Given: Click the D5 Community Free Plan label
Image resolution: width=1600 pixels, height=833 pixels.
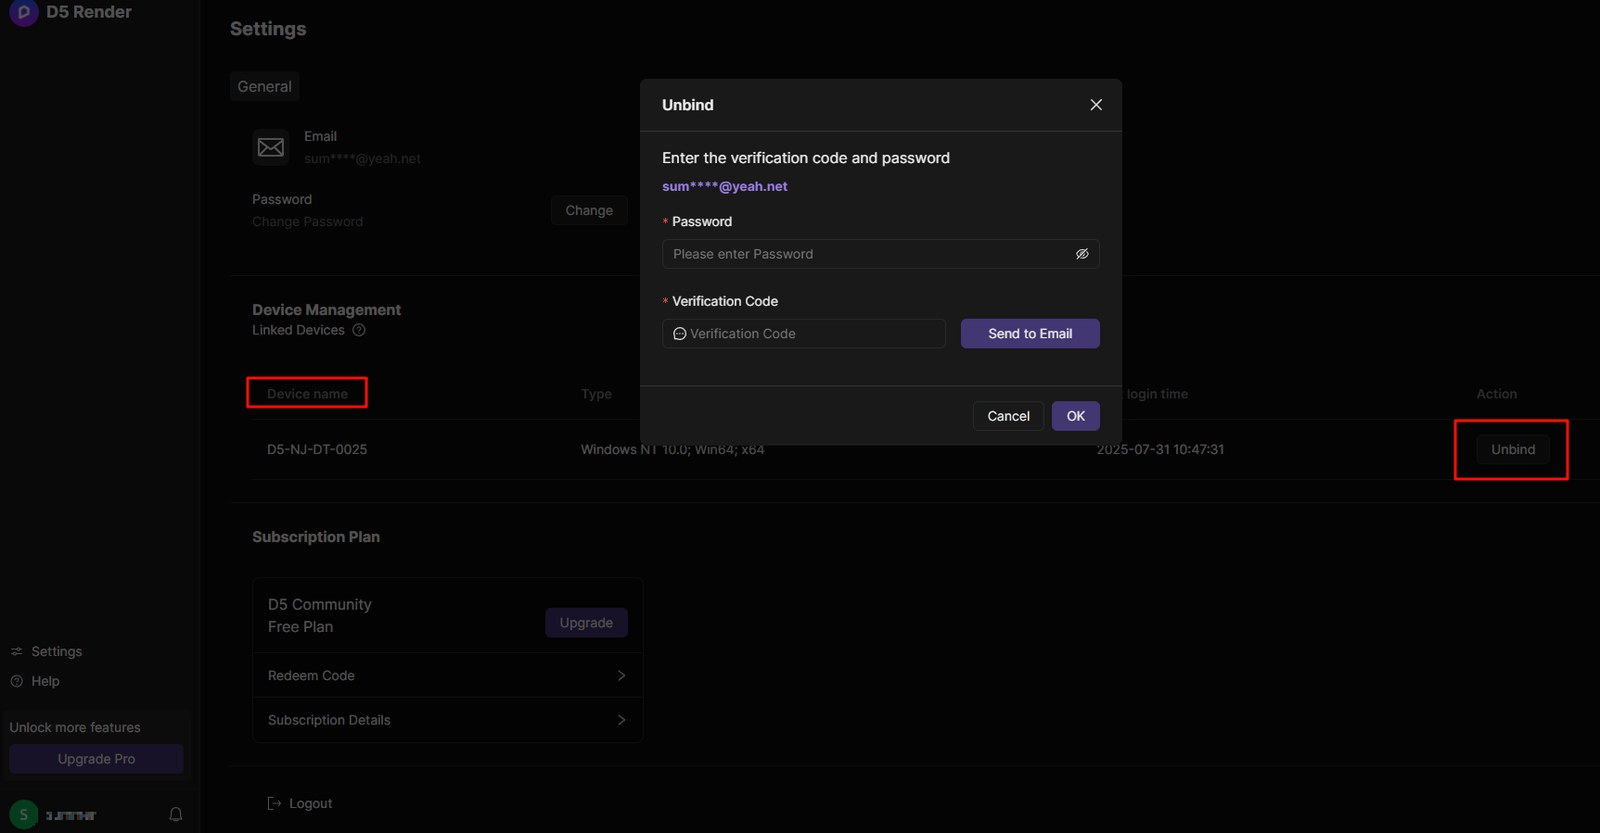Looking at the screenshot, I should click(x=320, y=616).
